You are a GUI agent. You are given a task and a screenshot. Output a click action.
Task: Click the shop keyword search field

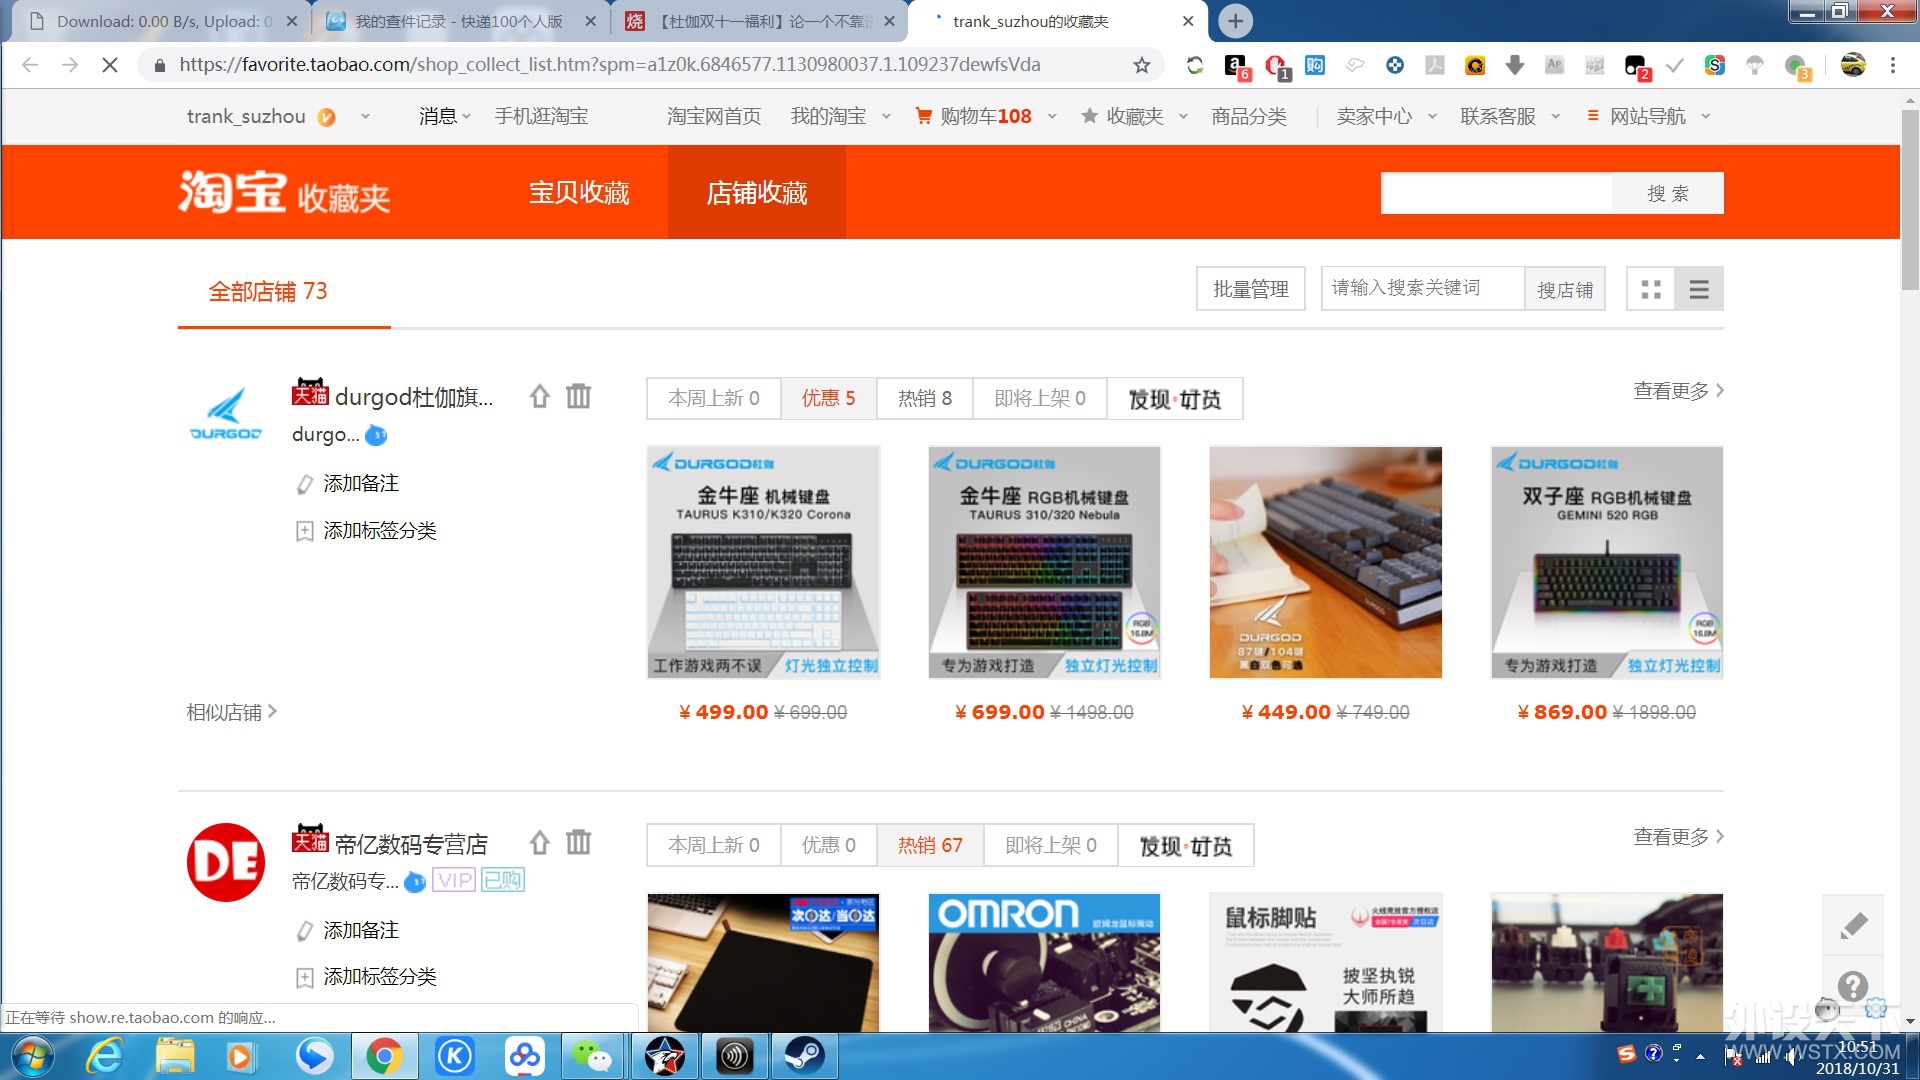[x=1423, y=288]
